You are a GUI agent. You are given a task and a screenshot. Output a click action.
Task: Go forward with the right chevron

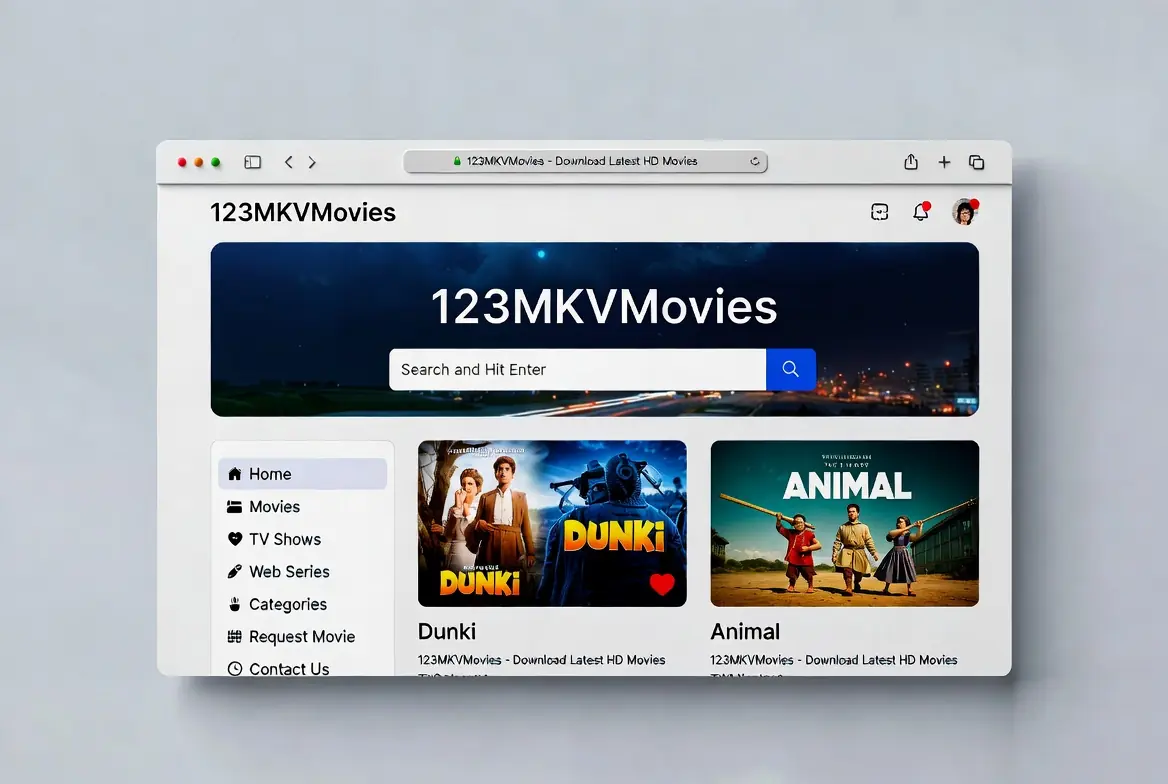(312, 162)
